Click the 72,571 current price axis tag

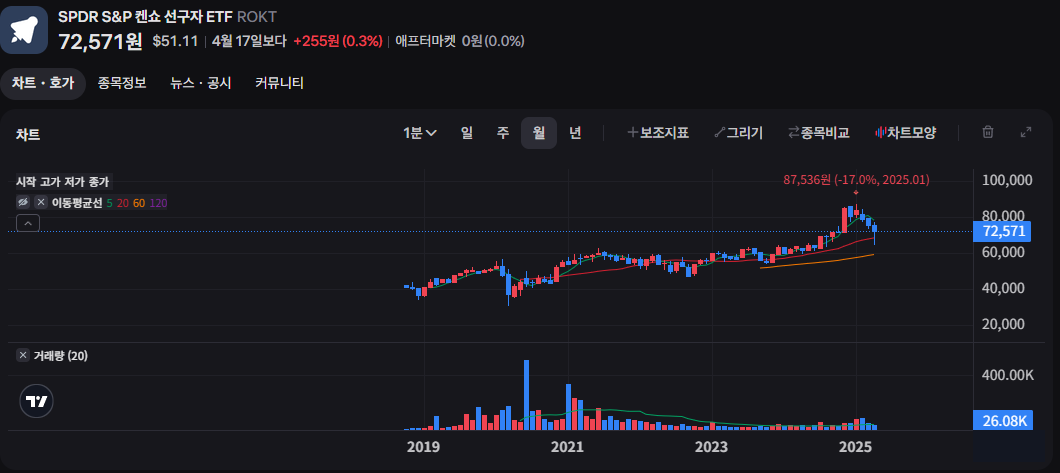click(1003, 232)
